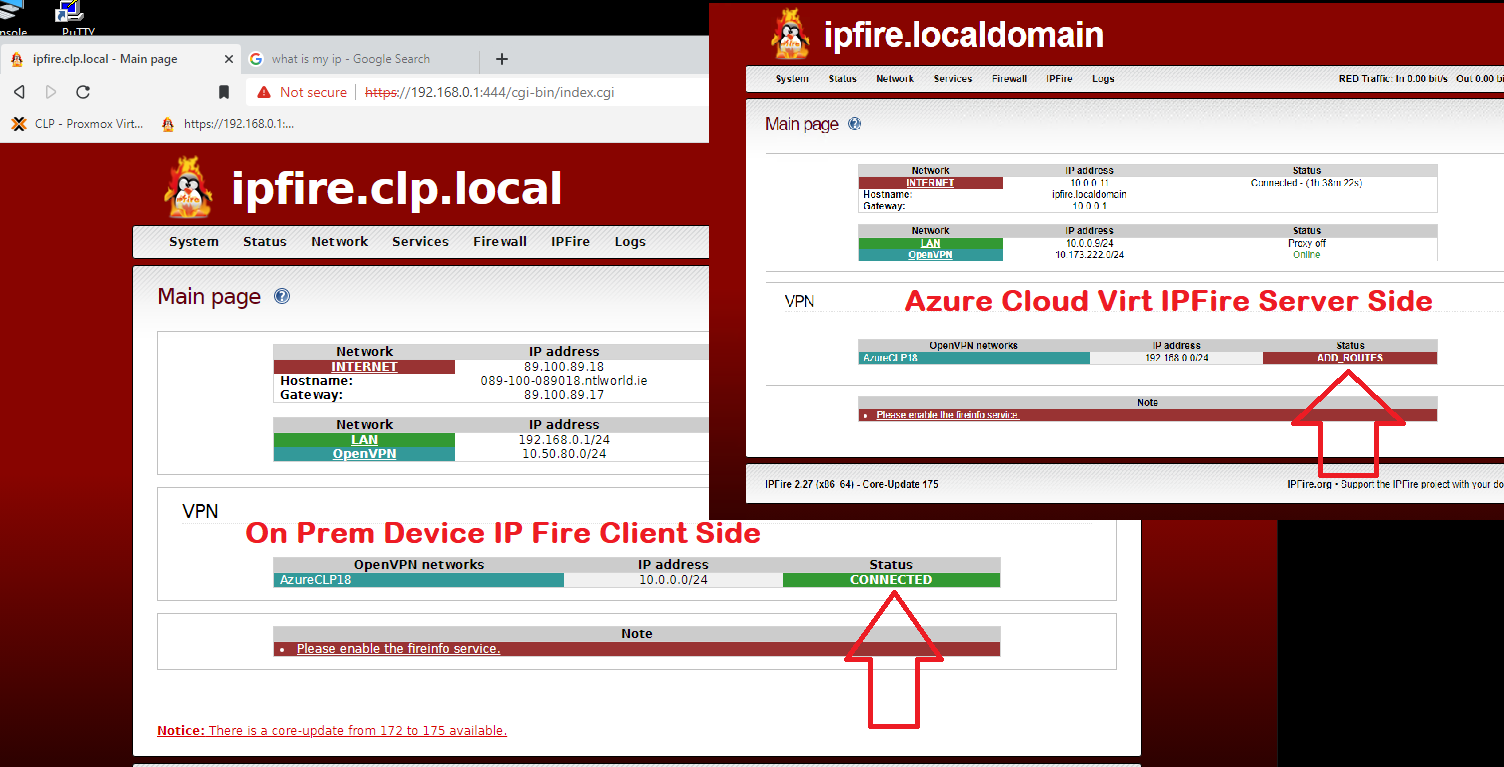Click the help icon beside Main page on ipfire.clp.local
The image size is (1504, 767).
[x=282, y=296]
